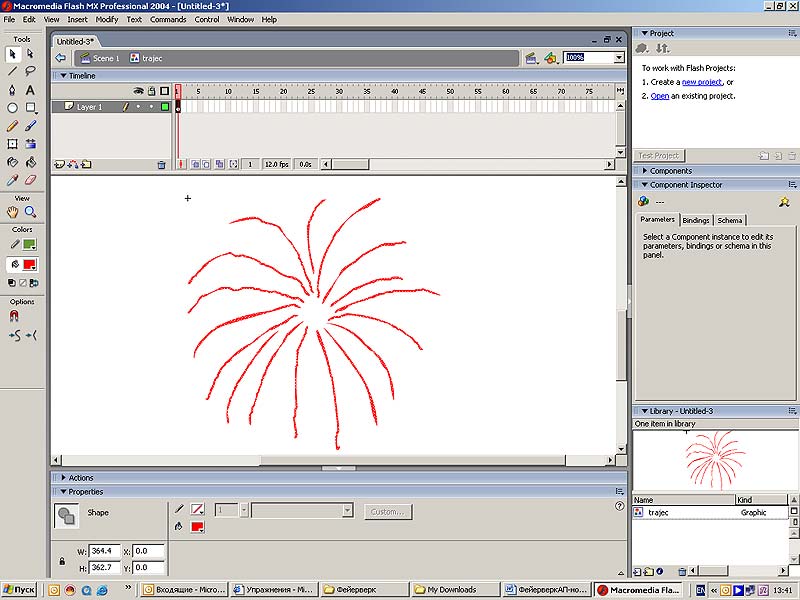Select the Text tool
The height and width of the screenshot is (600, 800).
(30, 90)
